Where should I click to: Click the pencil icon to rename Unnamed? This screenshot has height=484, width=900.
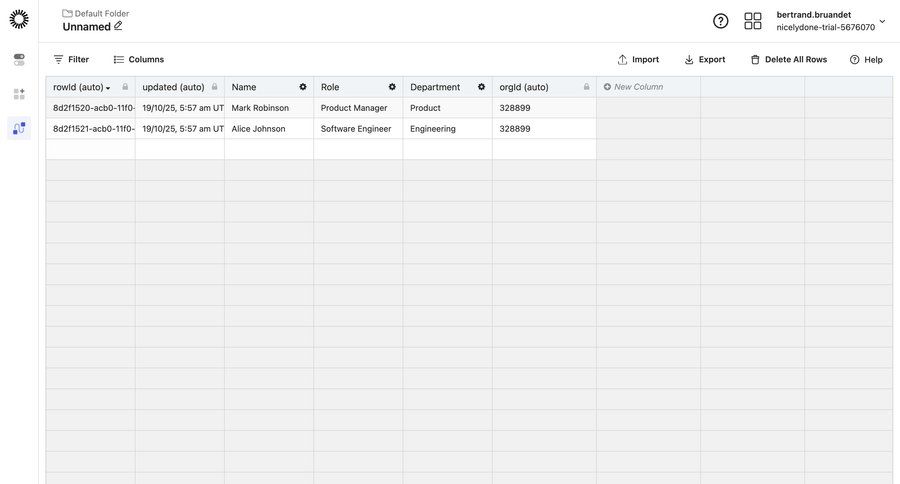tap(118, 26)
